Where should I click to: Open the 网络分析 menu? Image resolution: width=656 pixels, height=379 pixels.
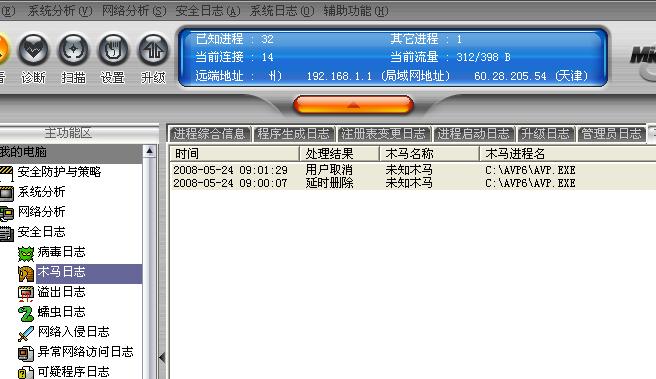pos(134,11)
